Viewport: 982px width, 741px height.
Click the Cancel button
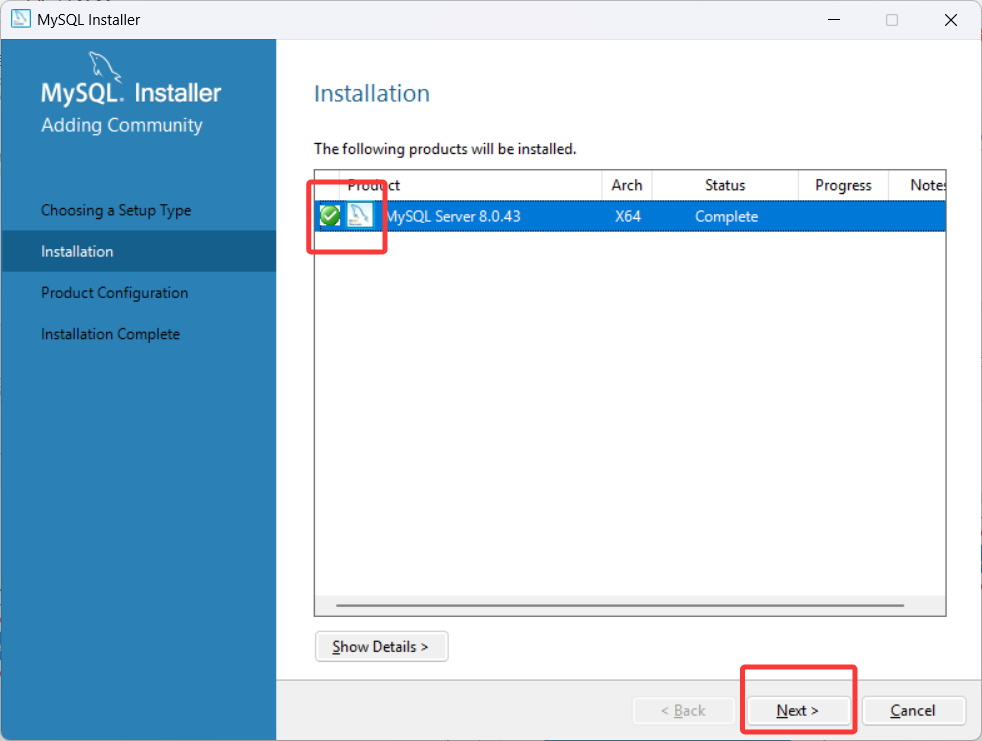pos(913,710)
